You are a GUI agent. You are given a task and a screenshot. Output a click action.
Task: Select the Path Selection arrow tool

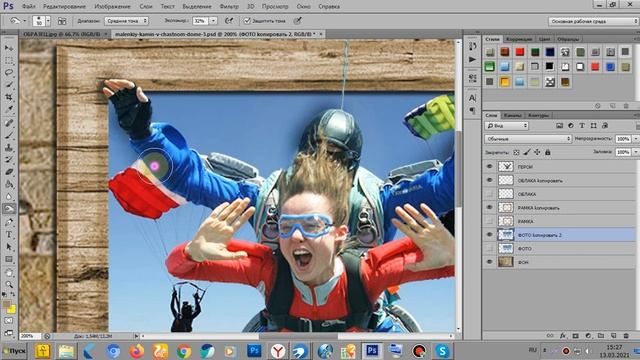[x=9, y=247]
